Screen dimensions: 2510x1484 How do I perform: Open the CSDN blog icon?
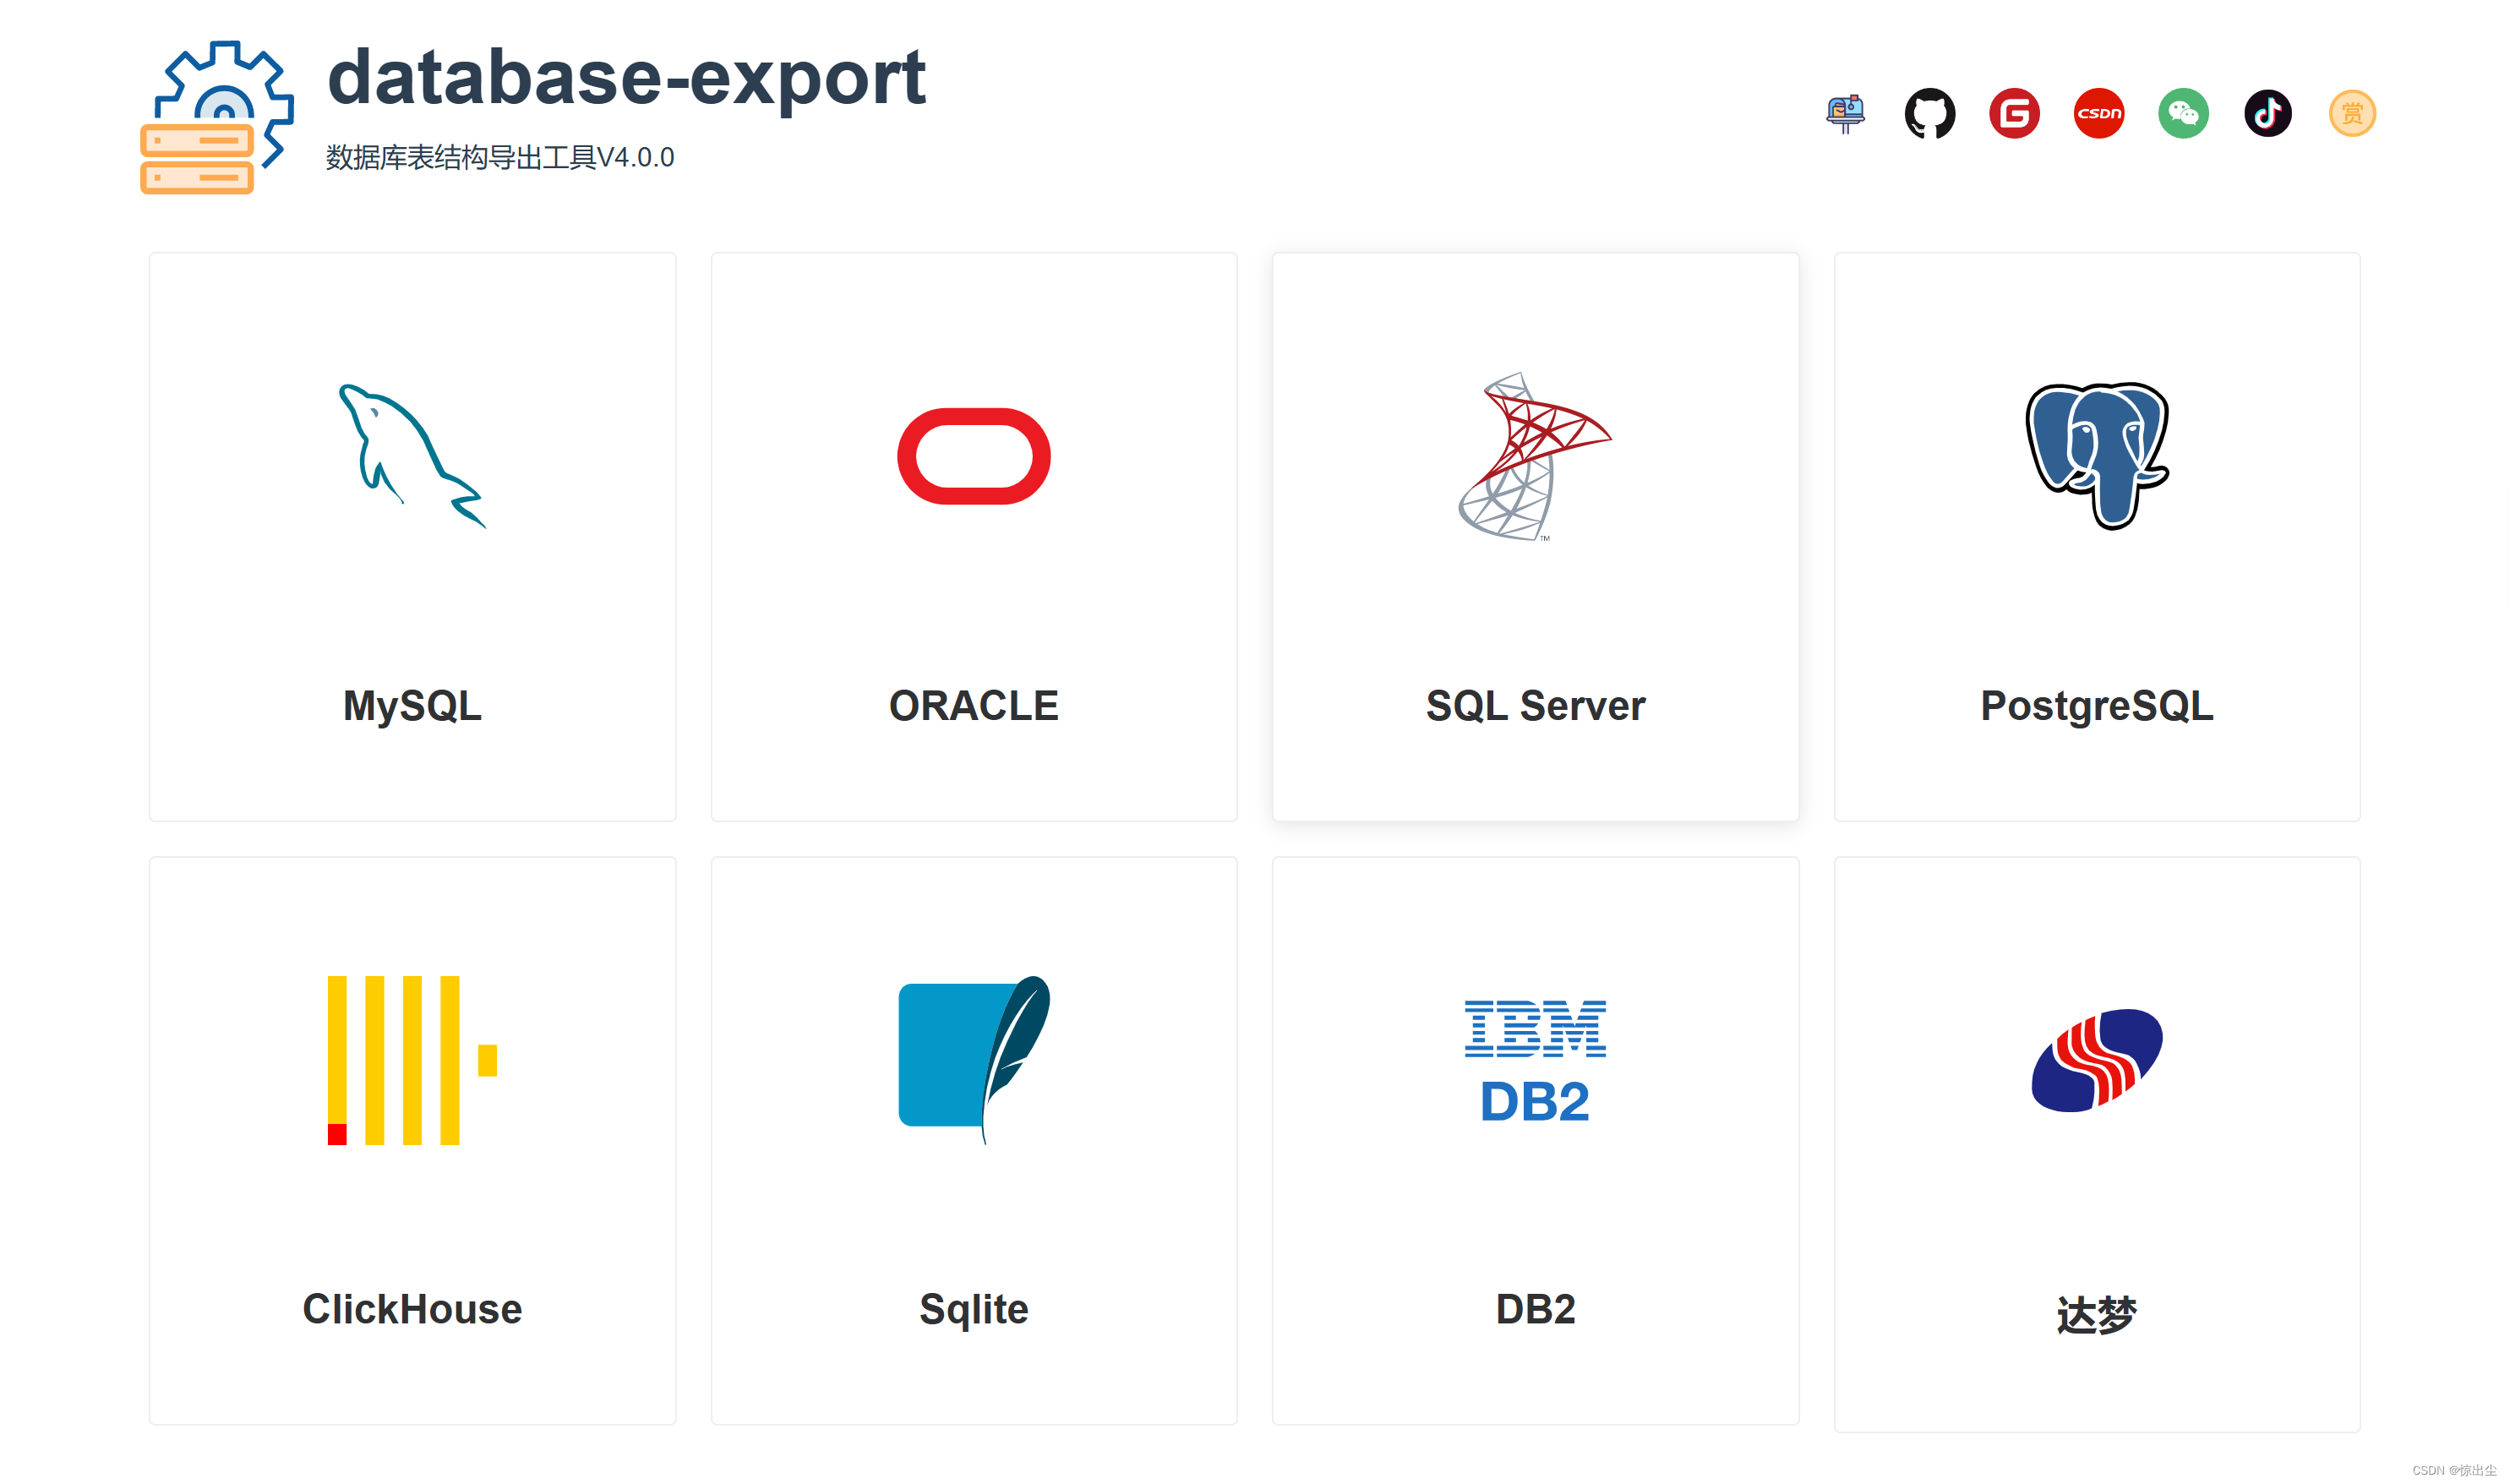2099,113
